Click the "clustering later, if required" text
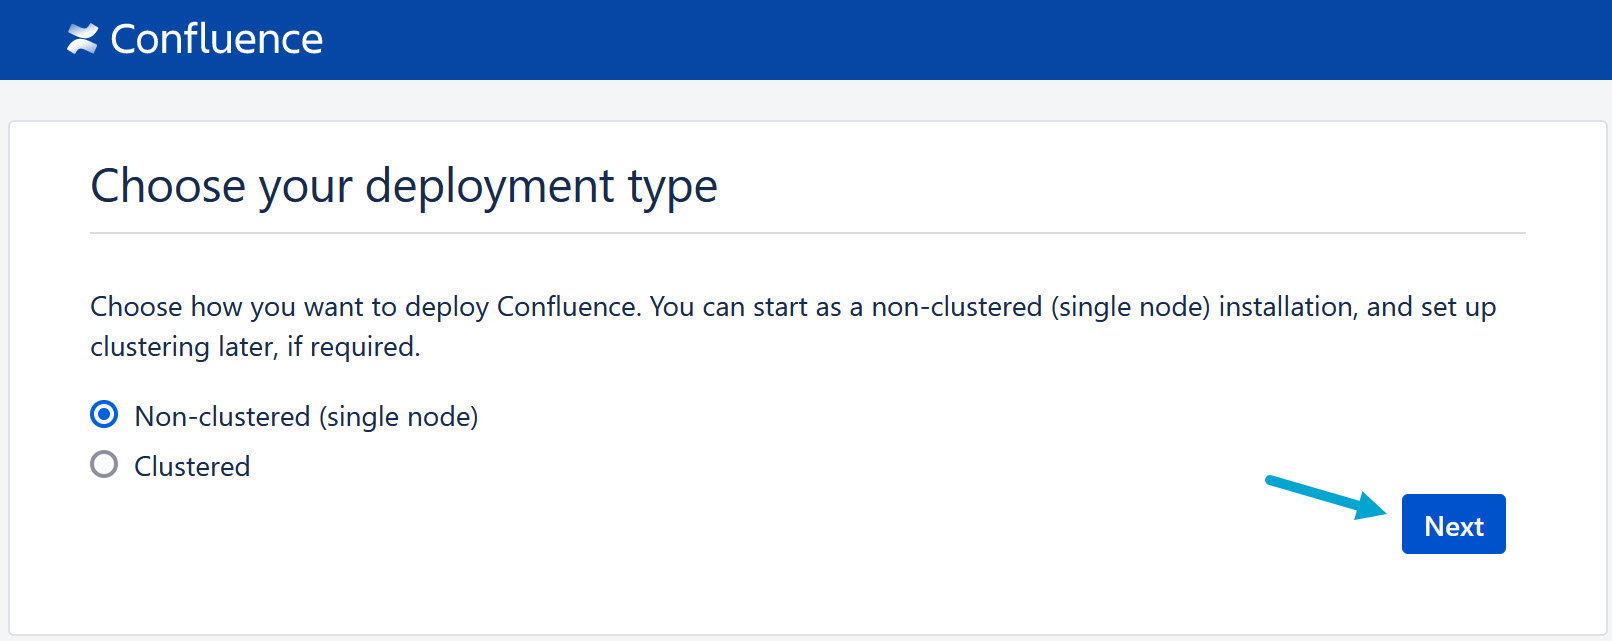1612x641 pixels. tap(255, 347)
